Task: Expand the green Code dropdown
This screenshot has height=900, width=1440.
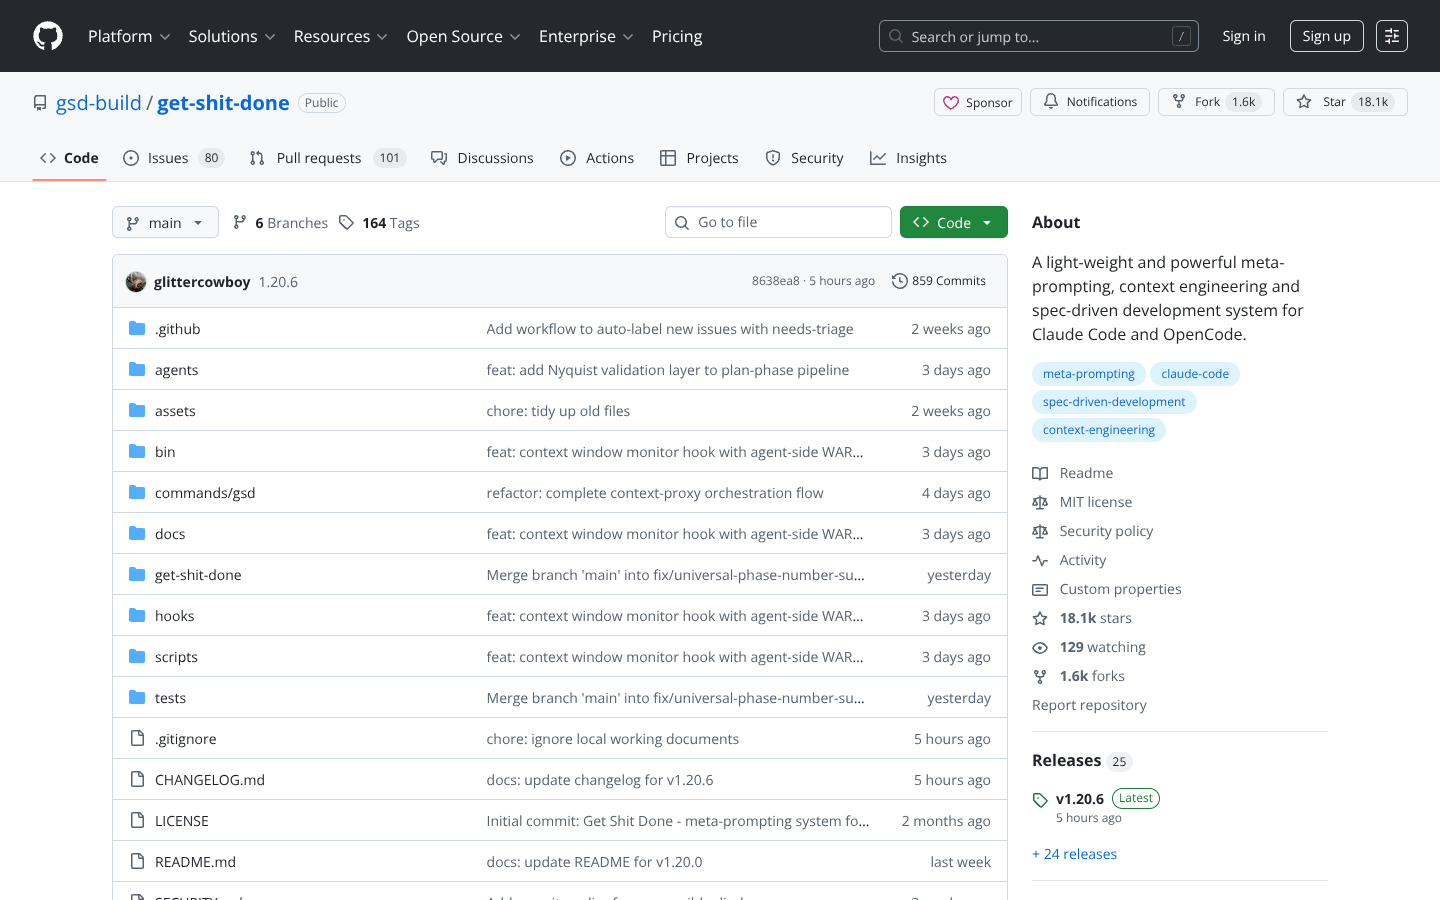Action: click(953, 223)
